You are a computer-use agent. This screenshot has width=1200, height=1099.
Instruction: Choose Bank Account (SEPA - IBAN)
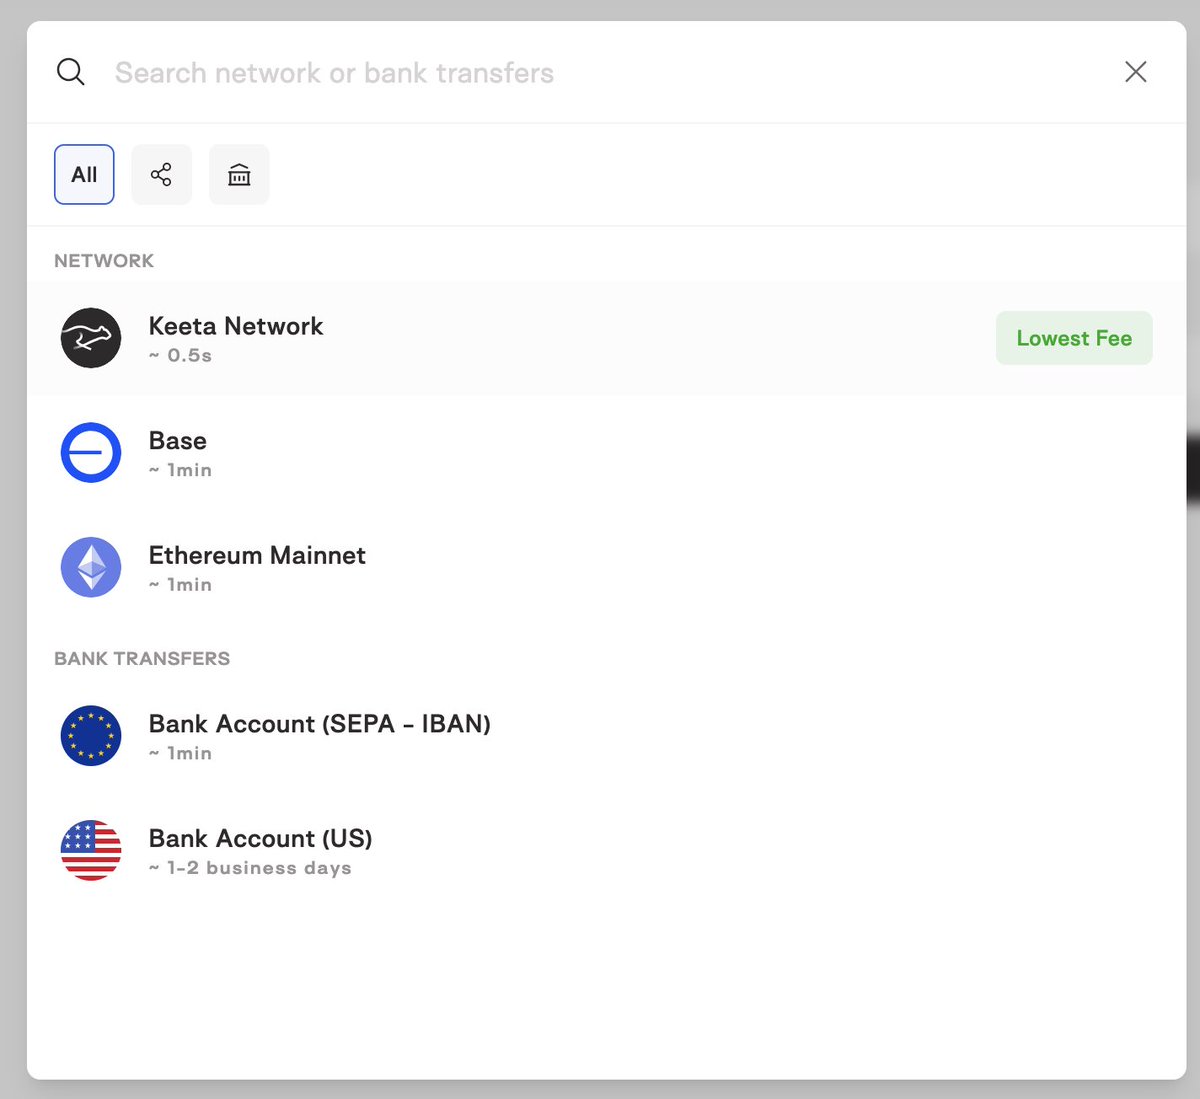click(x=606, y=736)
